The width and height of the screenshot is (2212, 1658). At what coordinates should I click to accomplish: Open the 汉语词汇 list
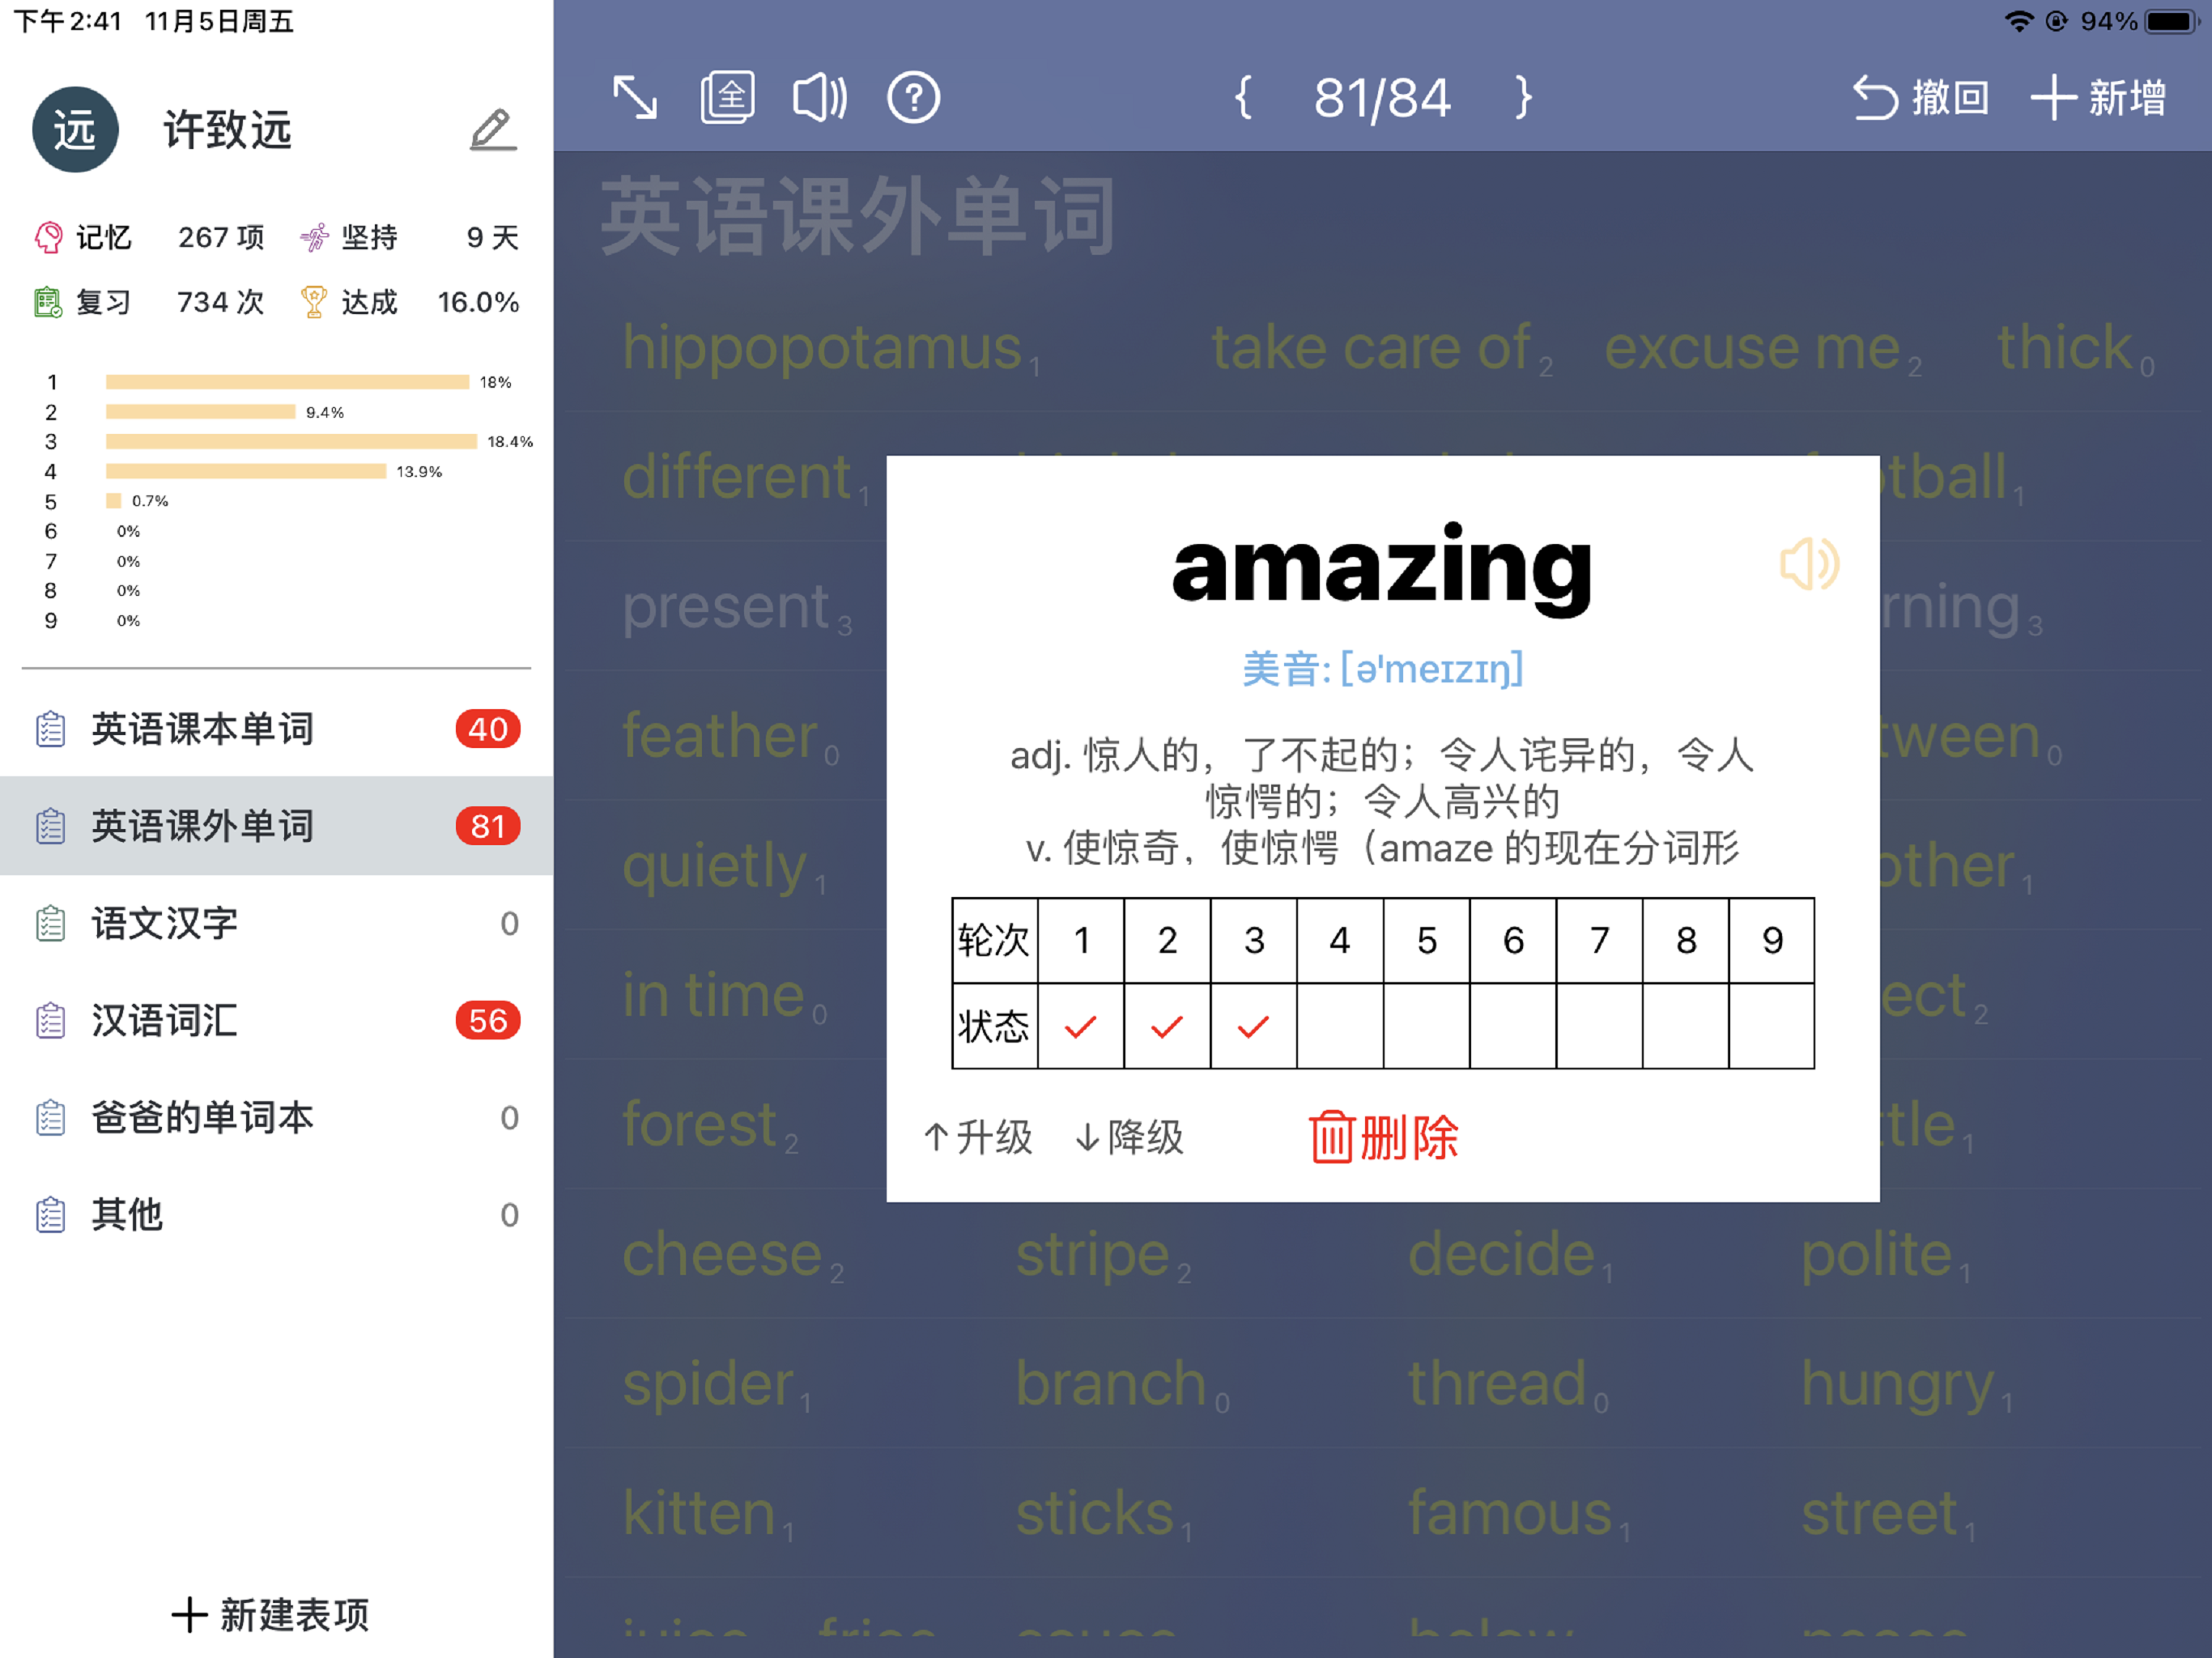277,1020
